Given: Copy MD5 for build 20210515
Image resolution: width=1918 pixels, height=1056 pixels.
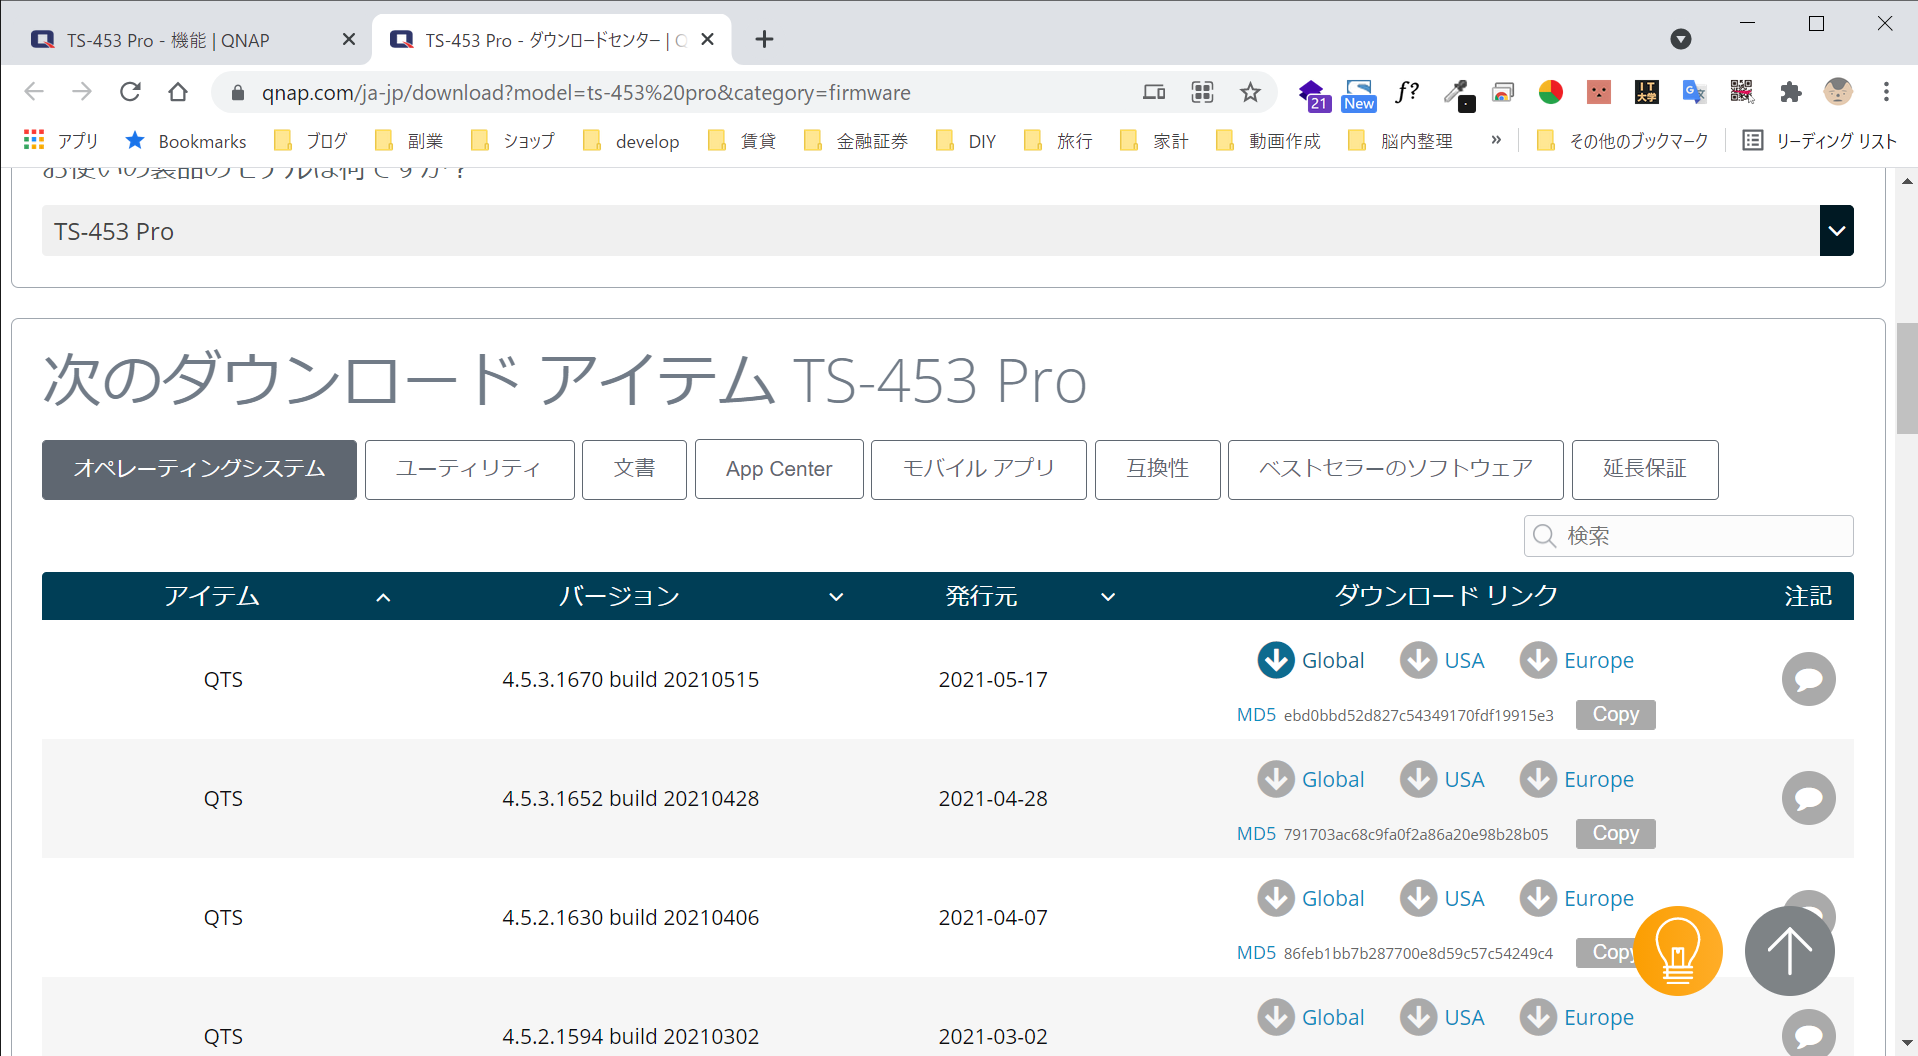Looking at the screenshot, I should pyautogui.click(x=1615, y=714).
